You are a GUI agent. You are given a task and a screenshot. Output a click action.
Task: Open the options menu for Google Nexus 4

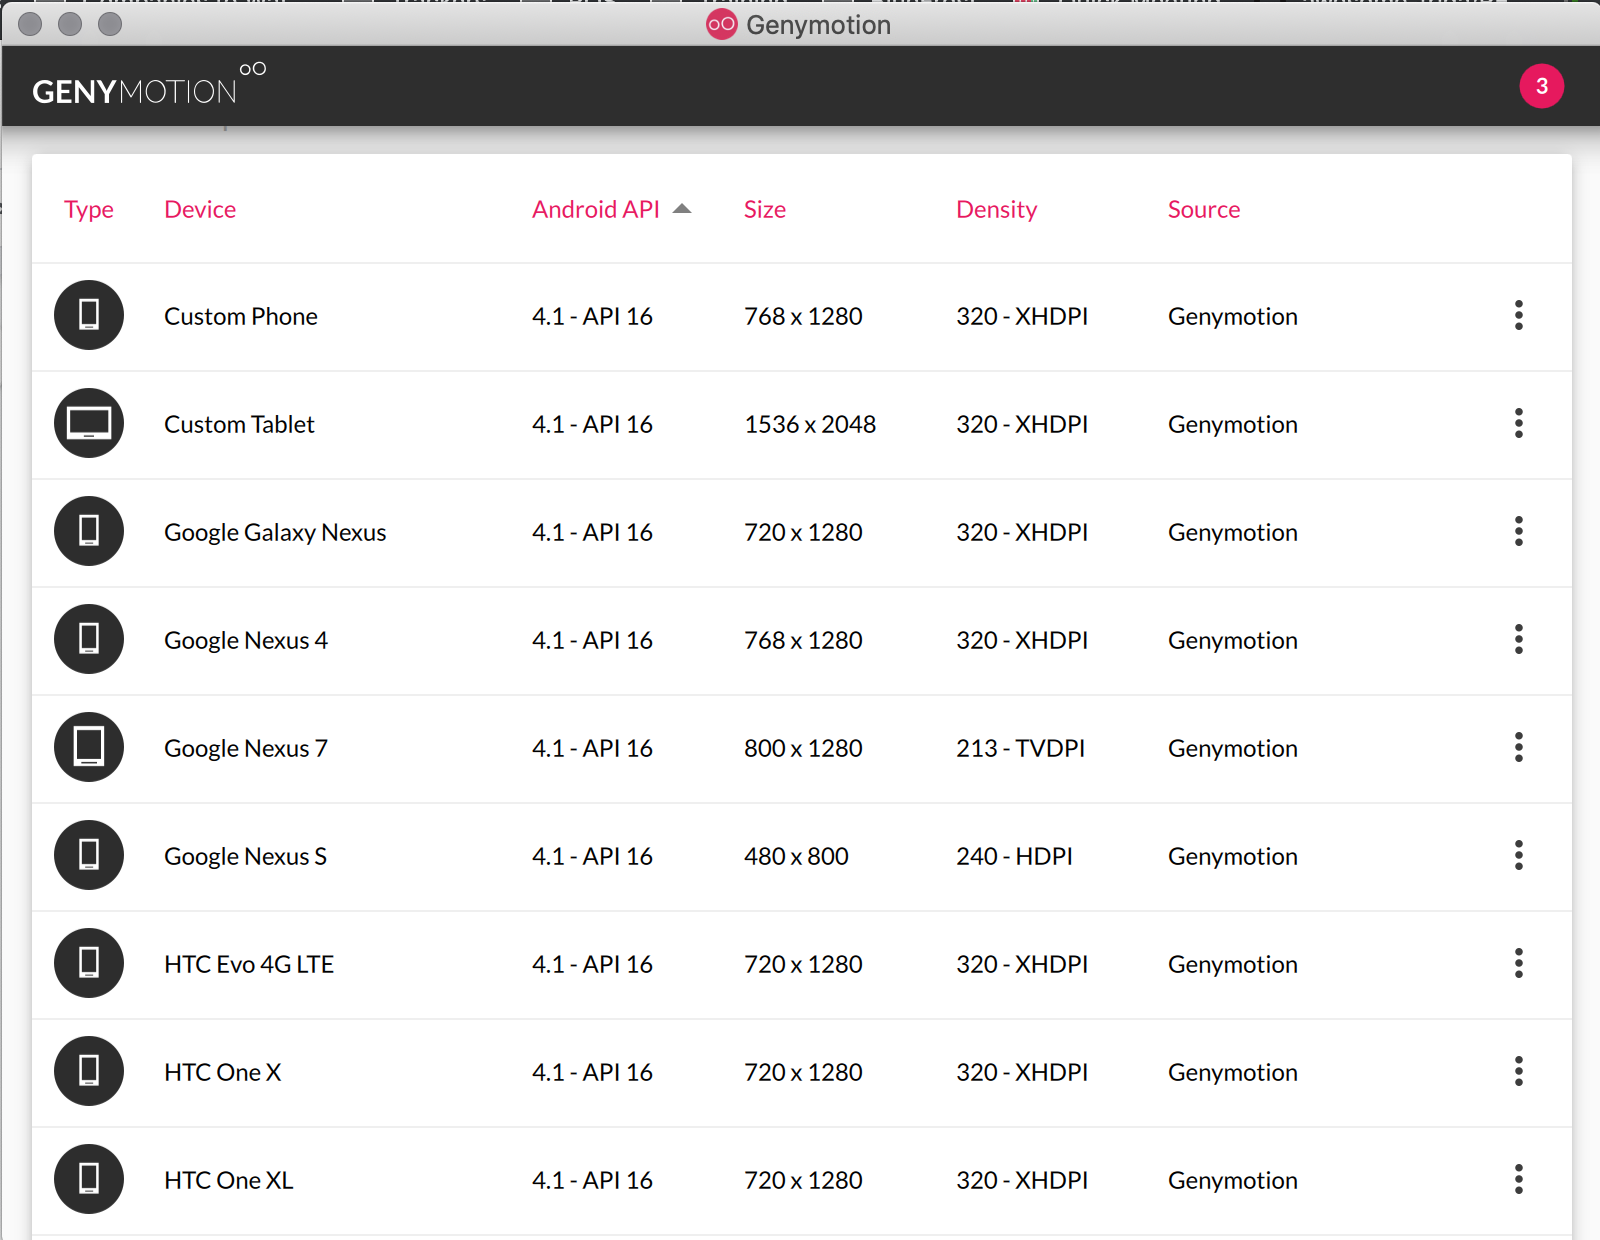1518,639
